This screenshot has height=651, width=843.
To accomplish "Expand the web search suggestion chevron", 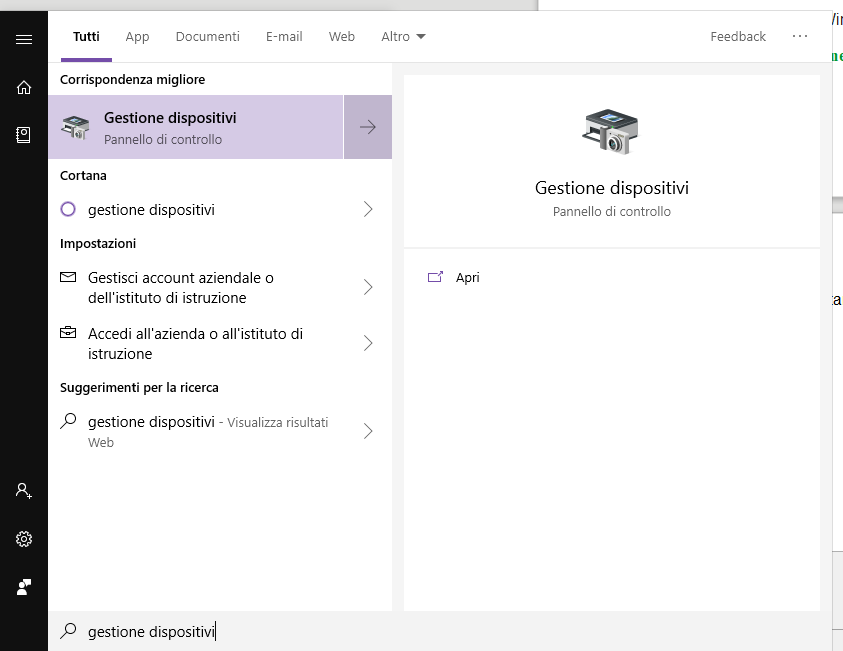I will click(368, 431).
